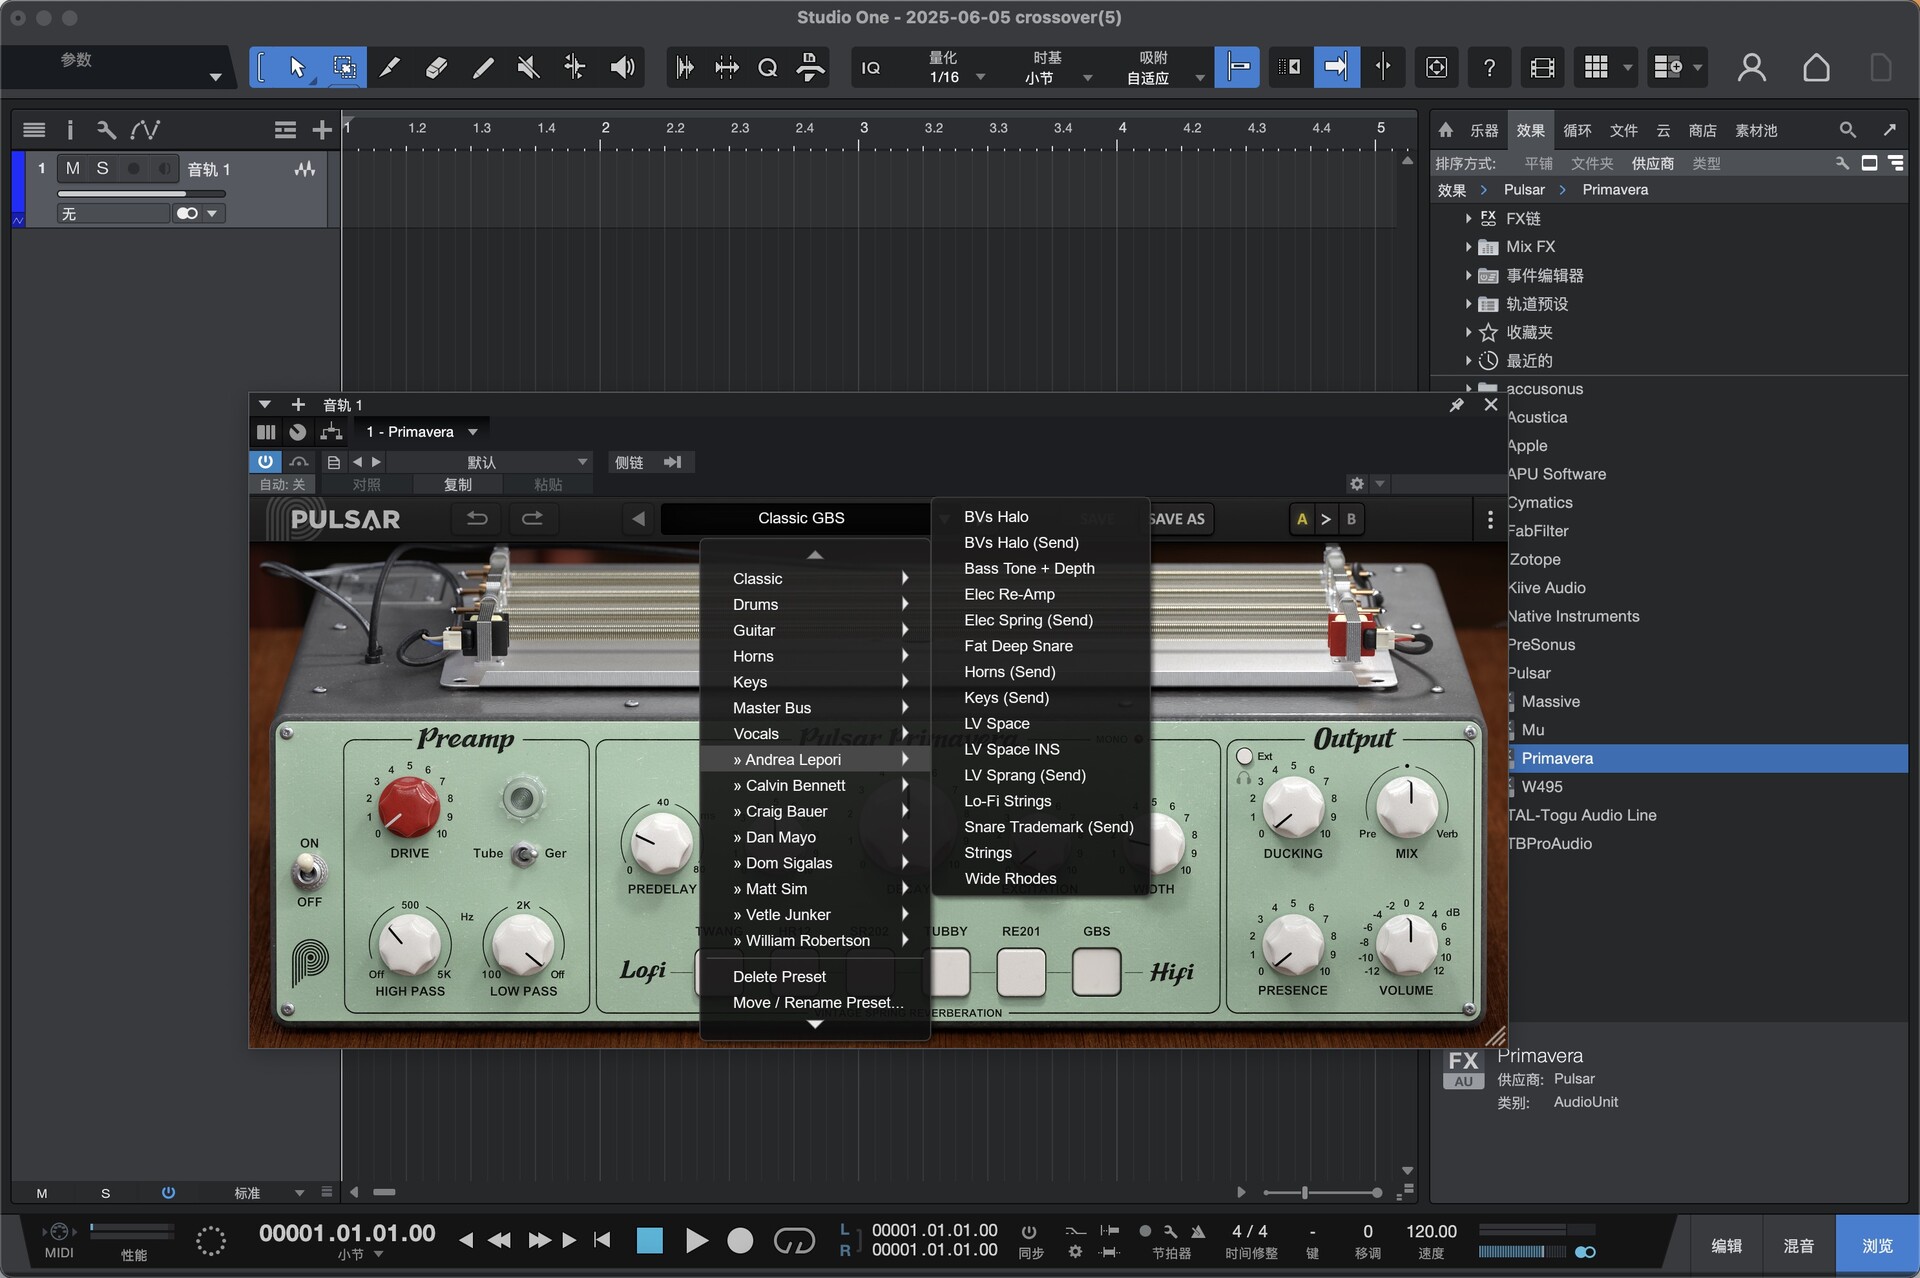
Task: Select the Paint line tool
Action: (483, 67)
